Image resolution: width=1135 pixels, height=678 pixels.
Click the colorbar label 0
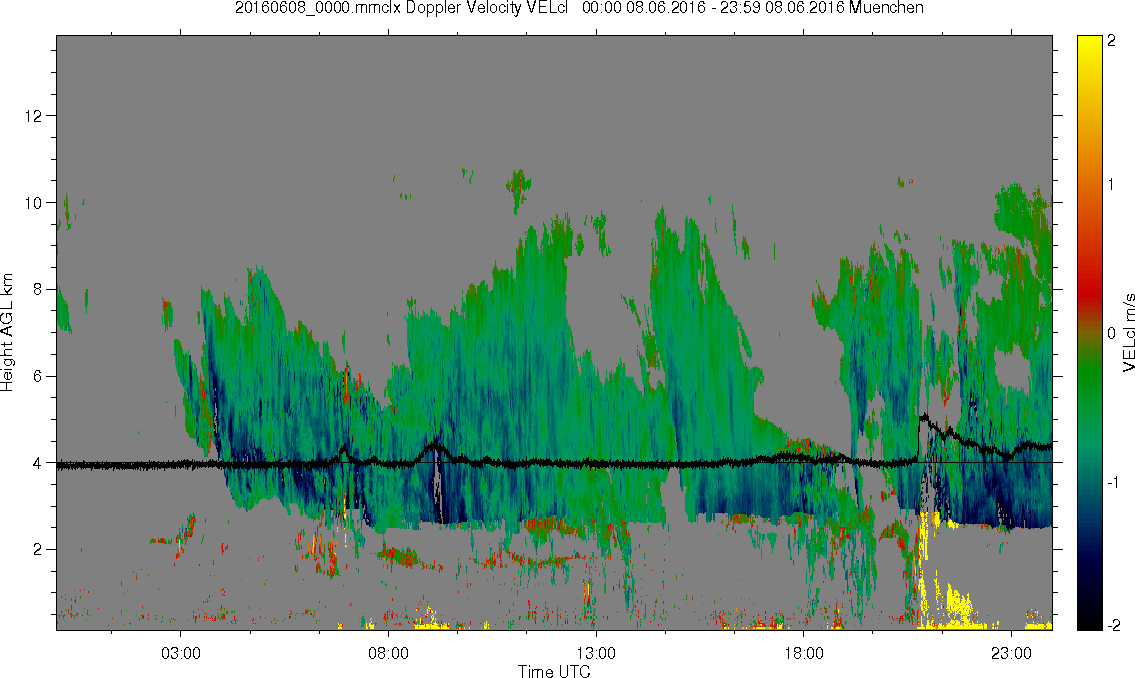point(1111,334)
